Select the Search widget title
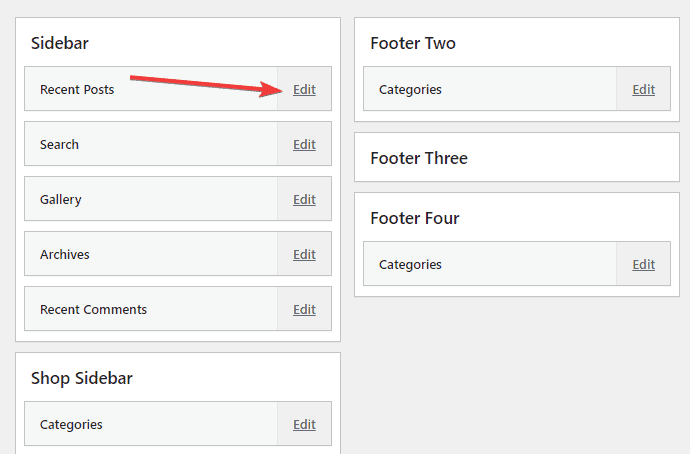Image resolution: width=690 pixels, height=454 pixels. click(59, 145)
